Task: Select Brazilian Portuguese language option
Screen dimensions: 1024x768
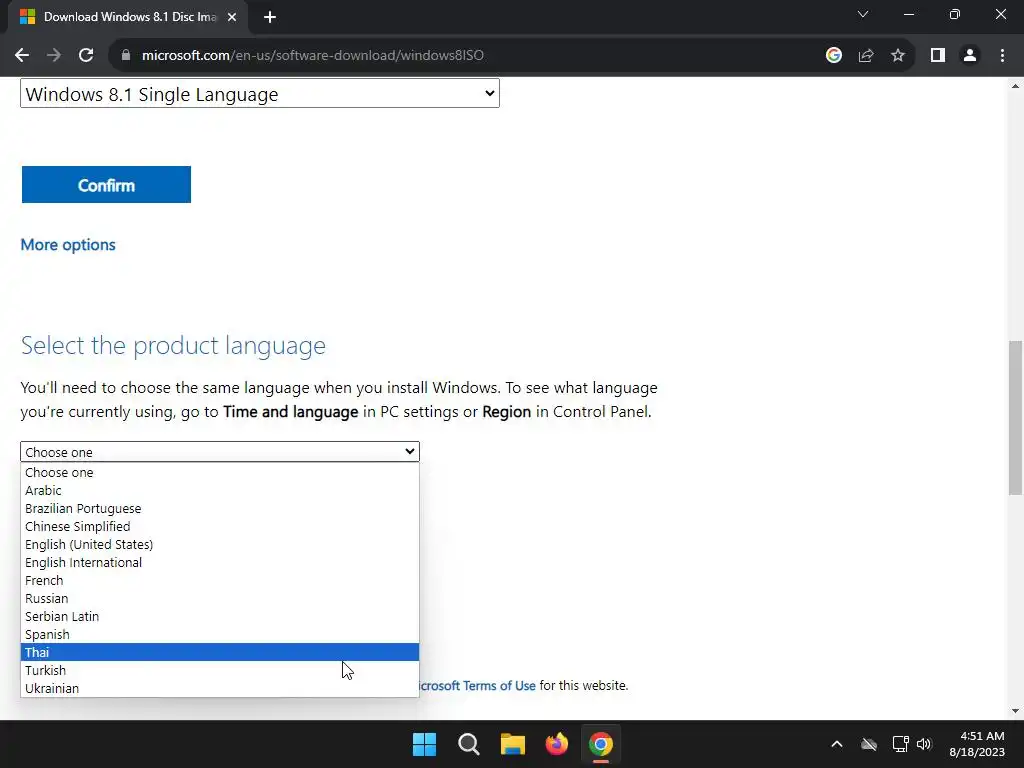Action: click(x=220, y=508)
